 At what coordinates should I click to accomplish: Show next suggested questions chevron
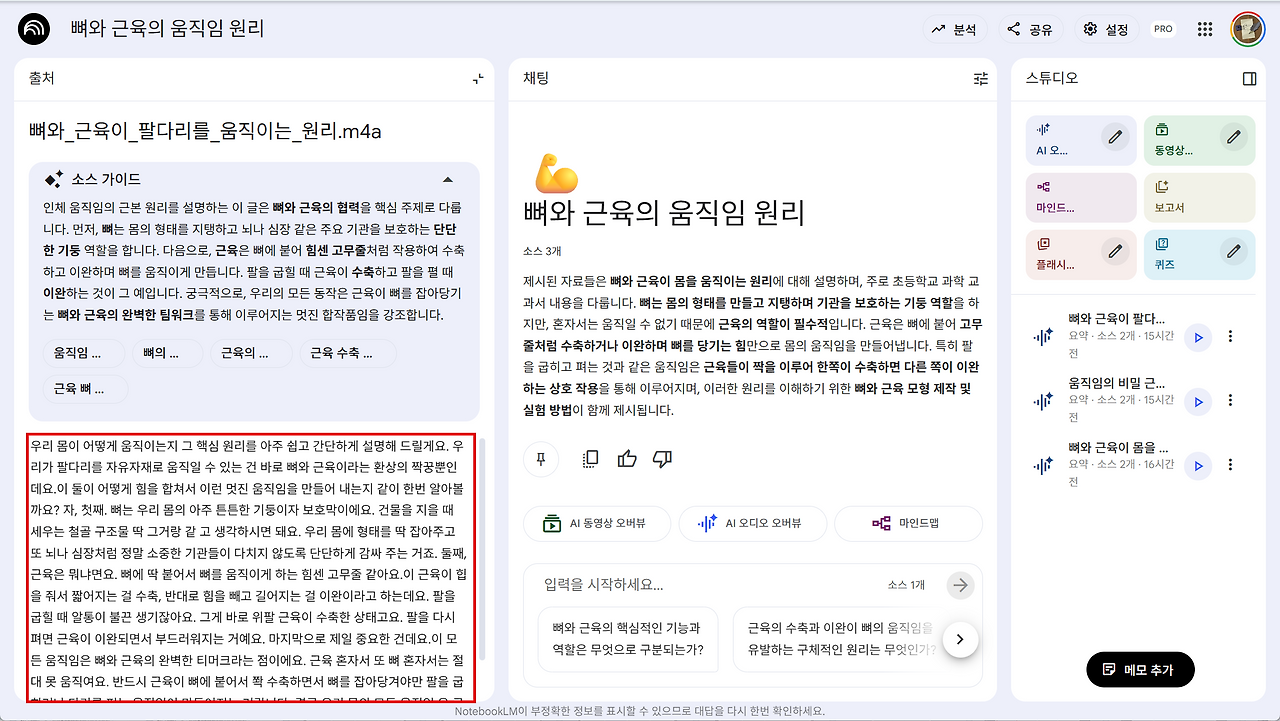click(x=961, y=639)
